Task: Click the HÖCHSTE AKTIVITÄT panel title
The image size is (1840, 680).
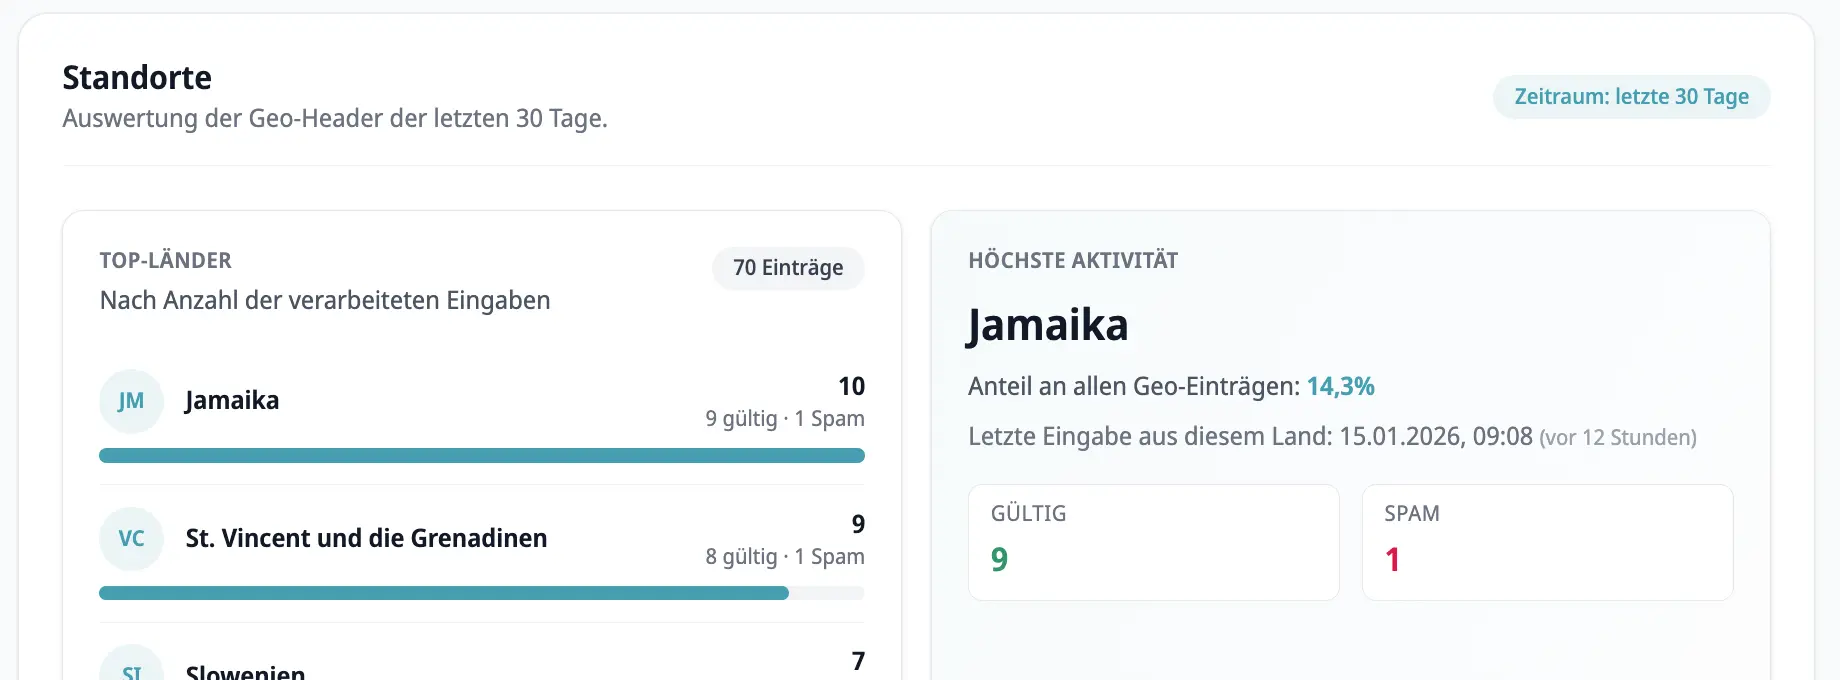Action: [x=1072, y=260]
